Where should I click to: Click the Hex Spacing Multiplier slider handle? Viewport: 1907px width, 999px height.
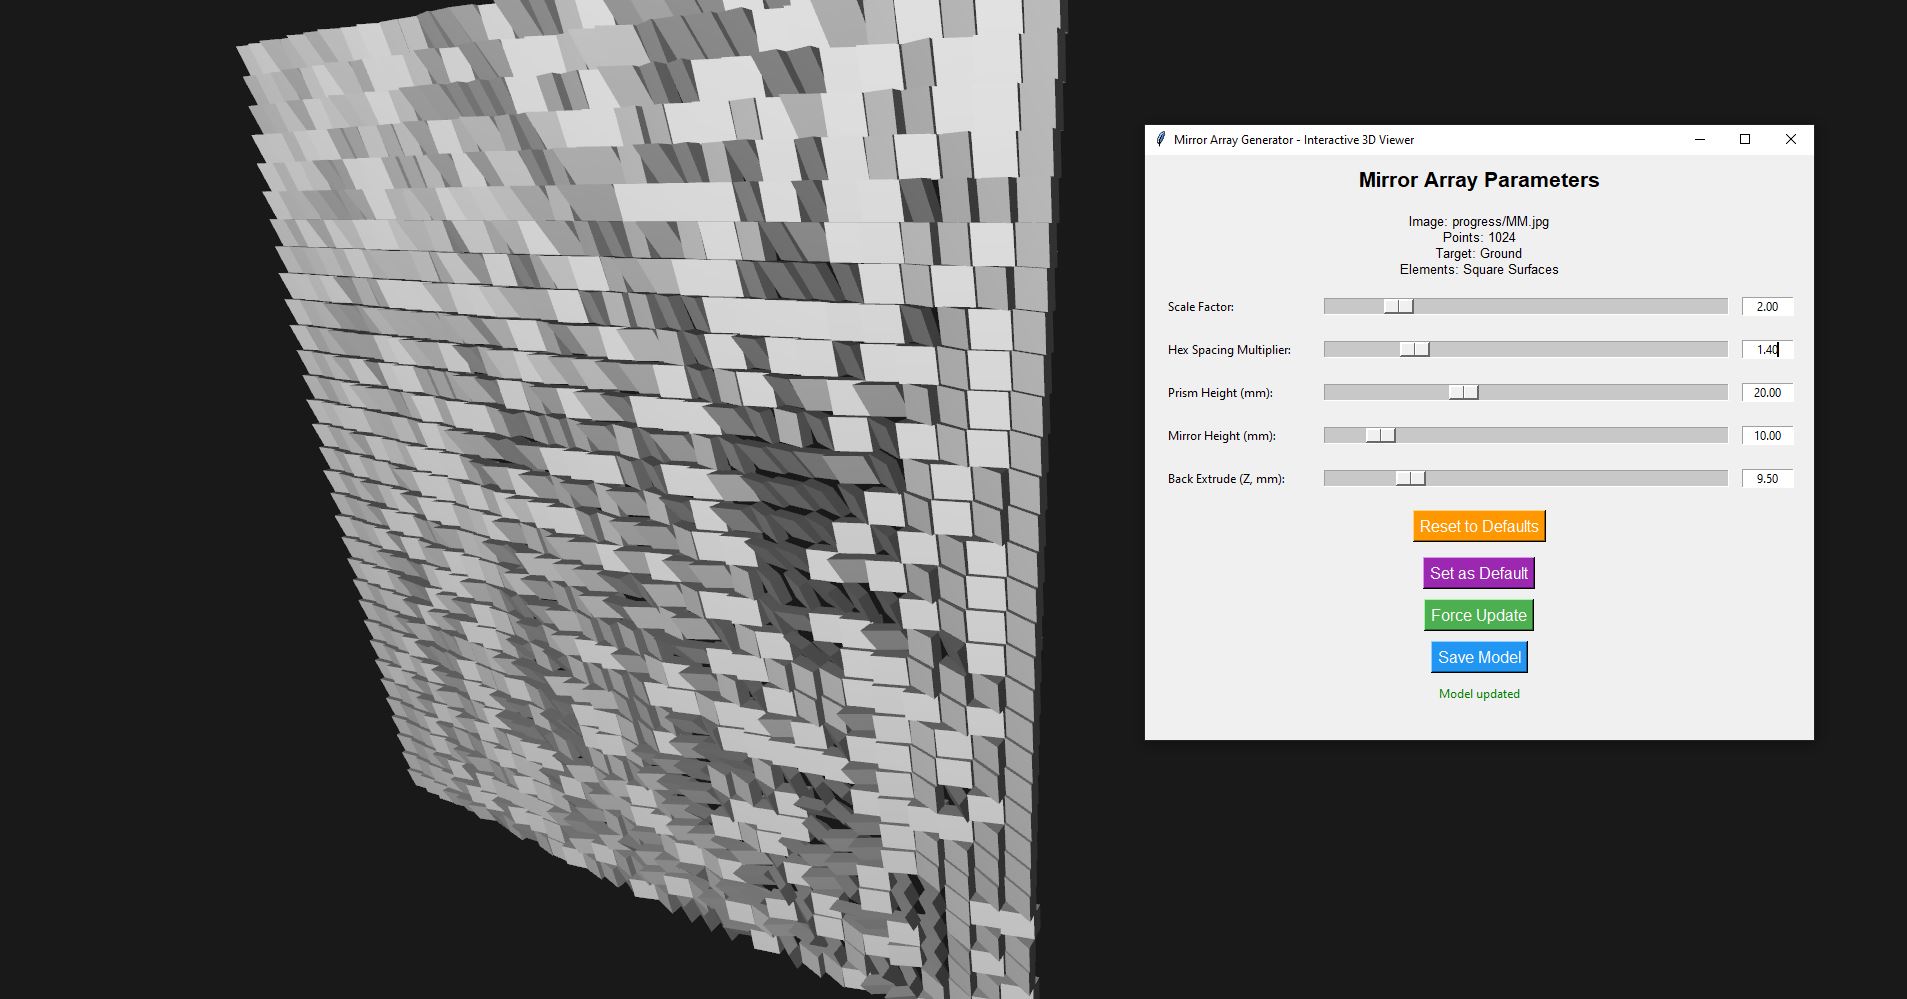(1414, 349)
